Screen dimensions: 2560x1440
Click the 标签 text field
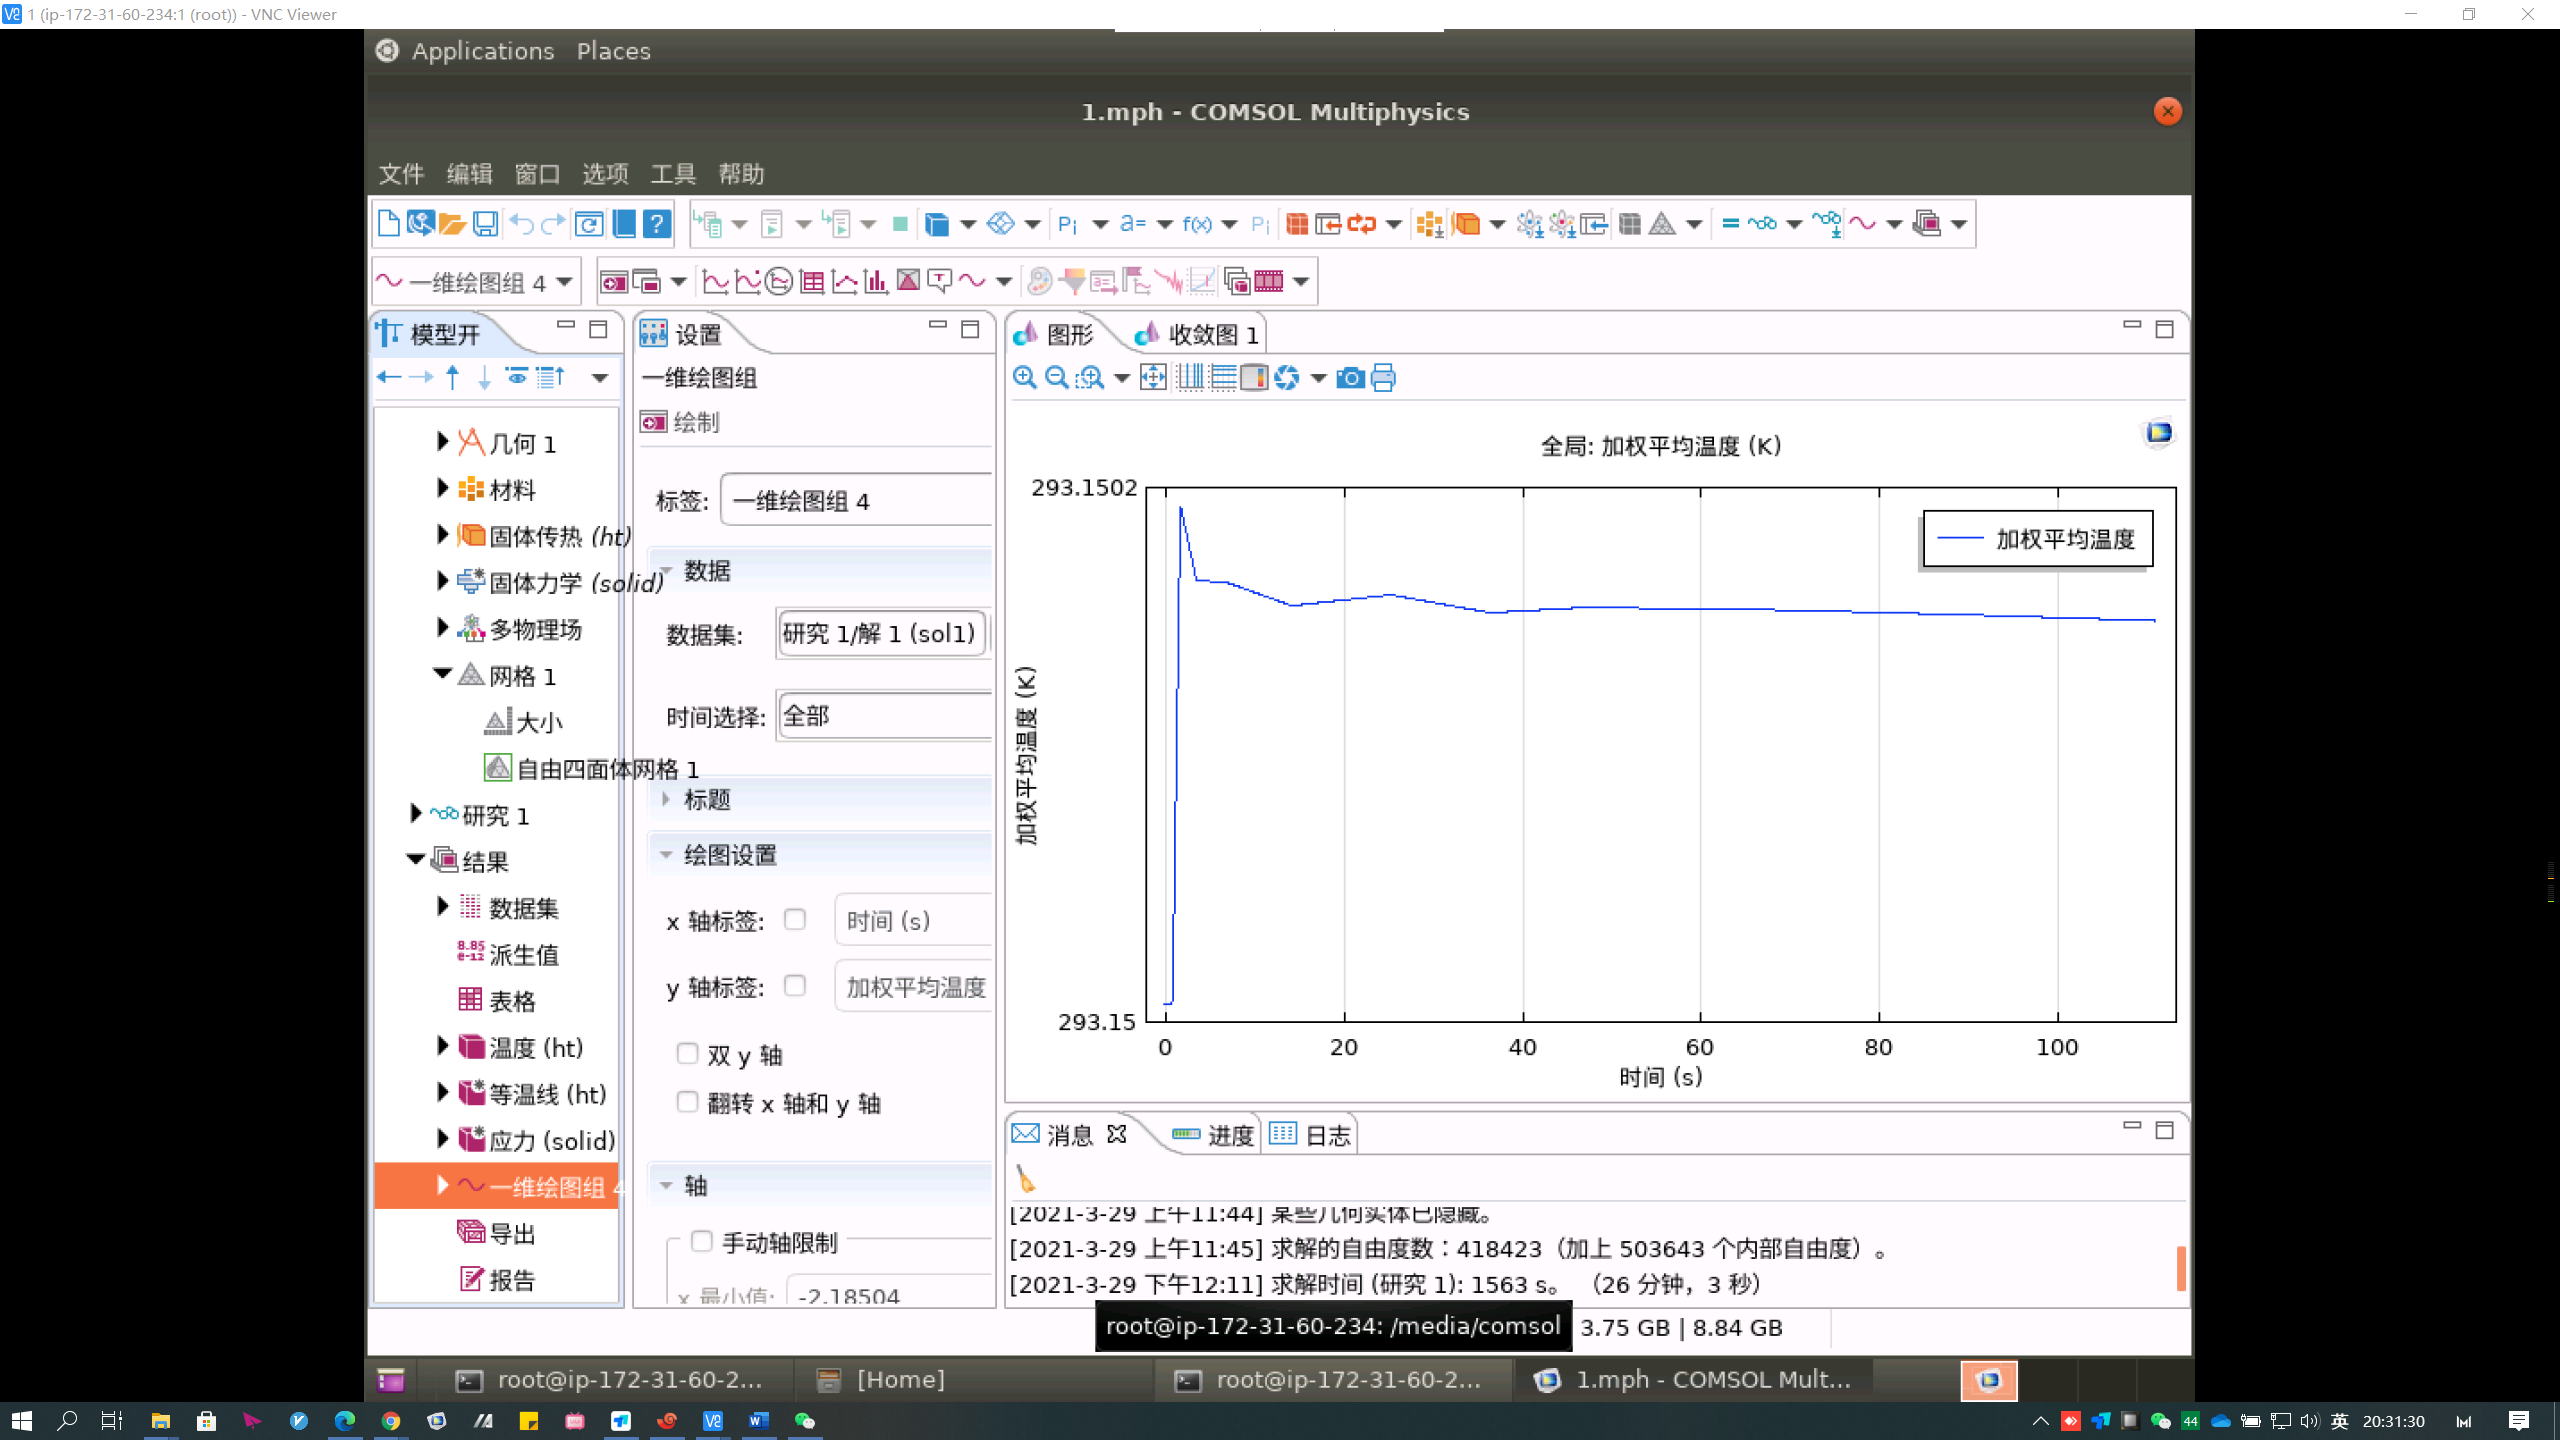(x=857, y=500)
